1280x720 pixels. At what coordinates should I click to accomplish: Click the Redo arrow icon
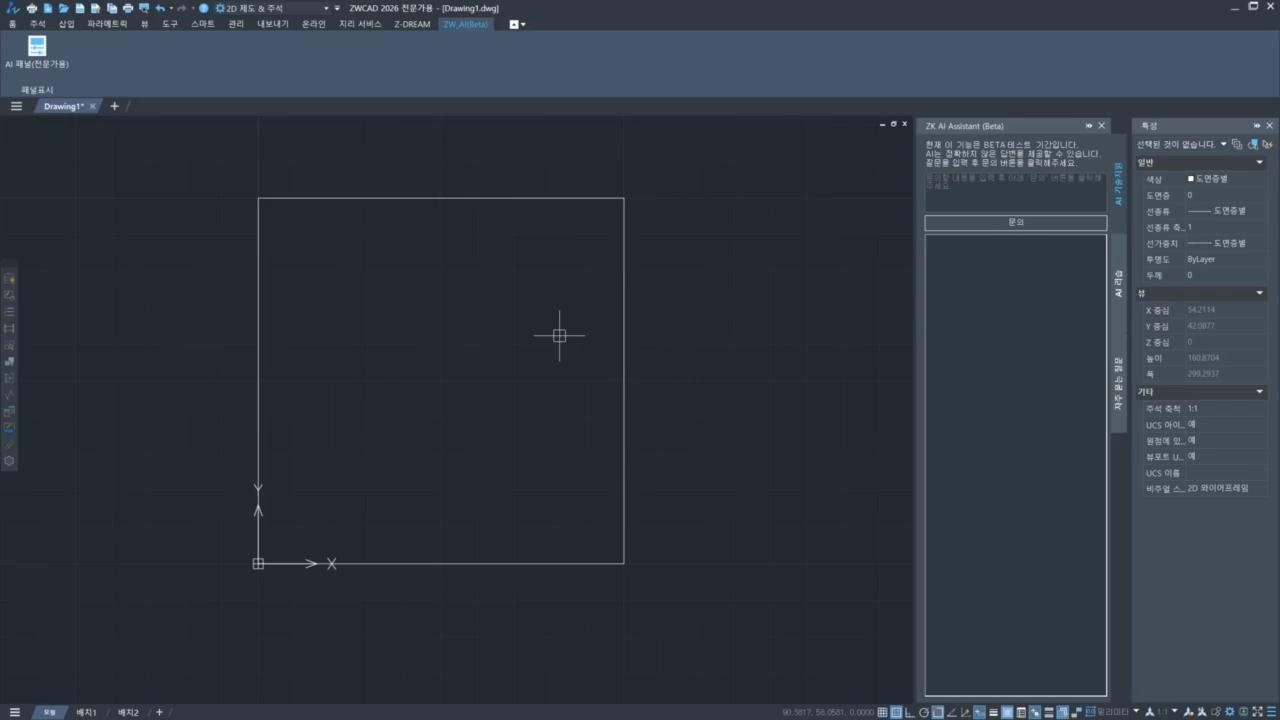click(x=181, y=8)
